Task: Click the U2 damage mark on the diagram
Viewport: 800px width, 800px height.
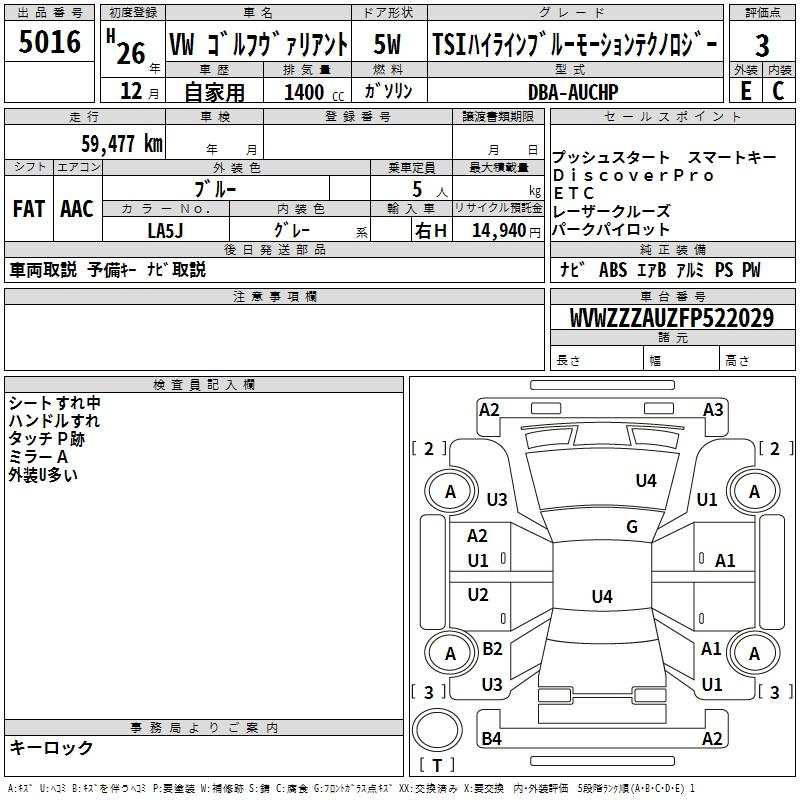Action: click(478, 595)
